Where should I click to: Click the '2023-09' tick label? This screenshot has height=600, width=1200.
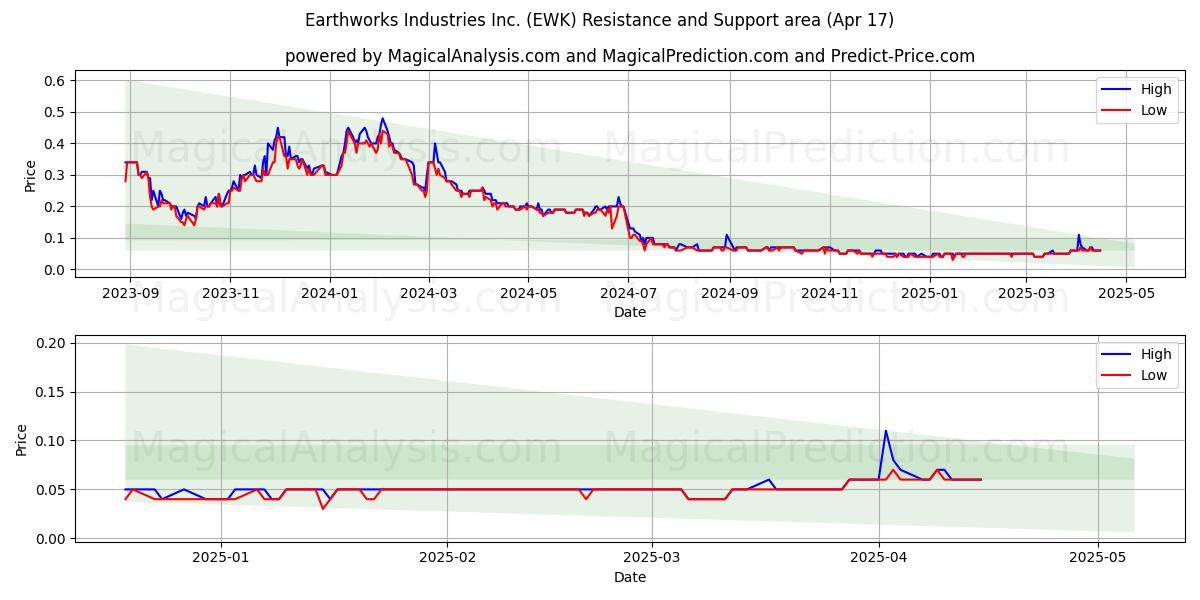click(130, 293)
